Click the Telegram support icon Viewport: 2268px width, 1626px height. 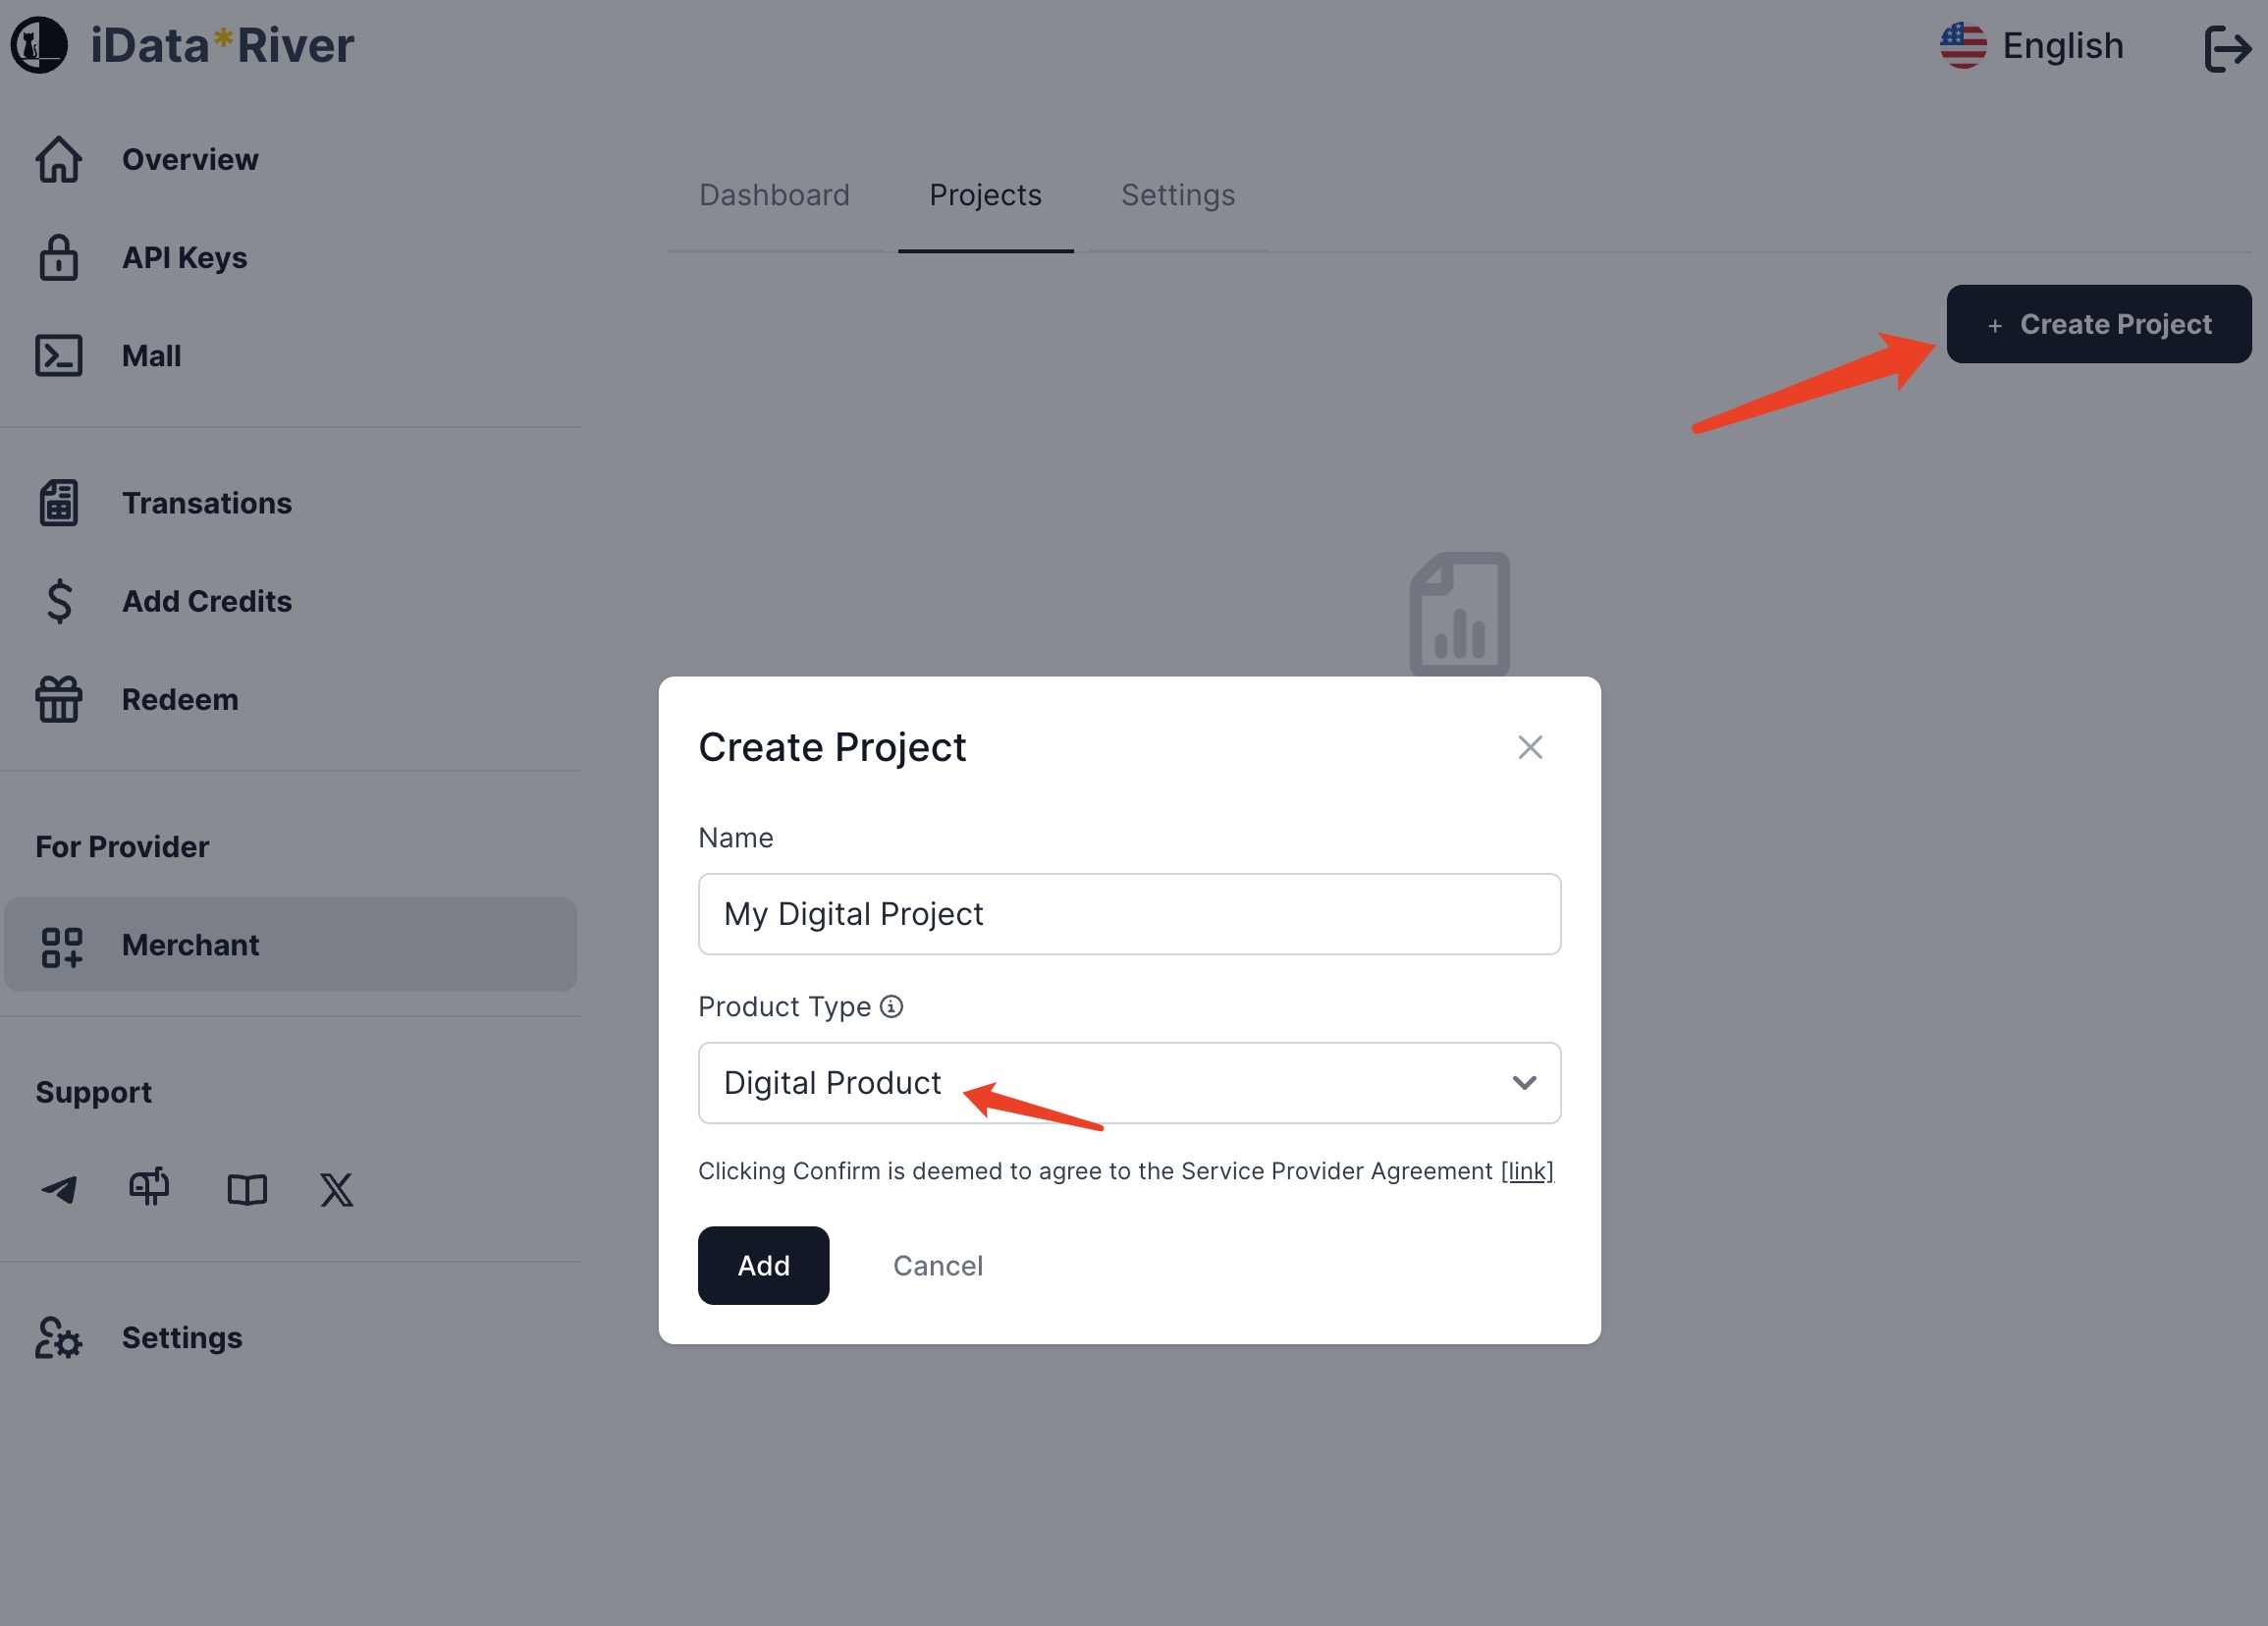(x=58, y=1188)
